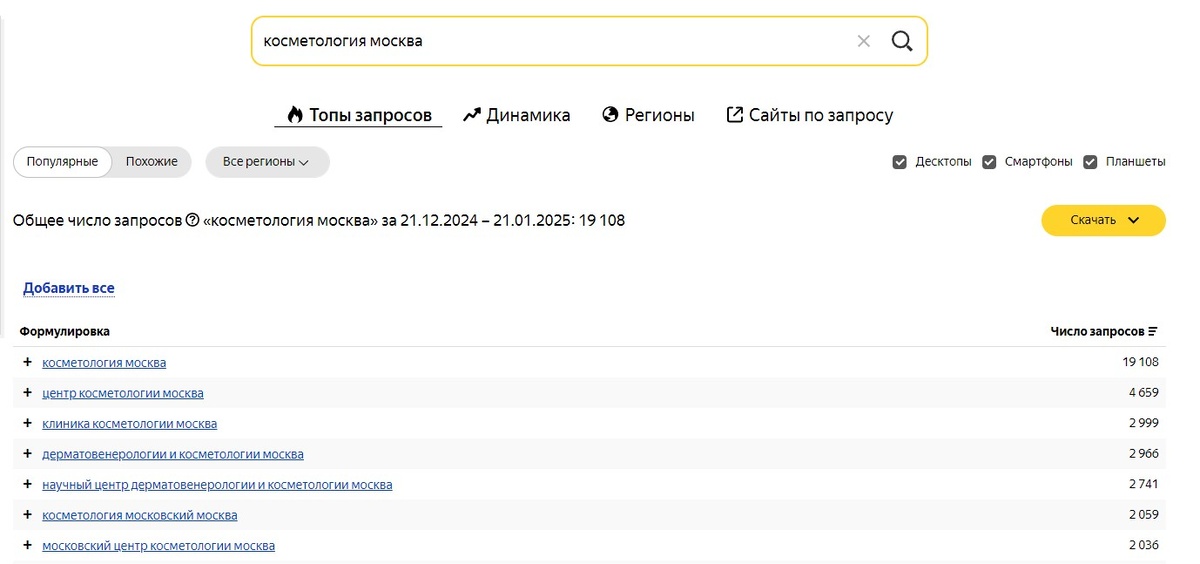Click the sort icon beside Число запросов
Viewport: 1200px width, 564px height.
(x=1153, y=331)
